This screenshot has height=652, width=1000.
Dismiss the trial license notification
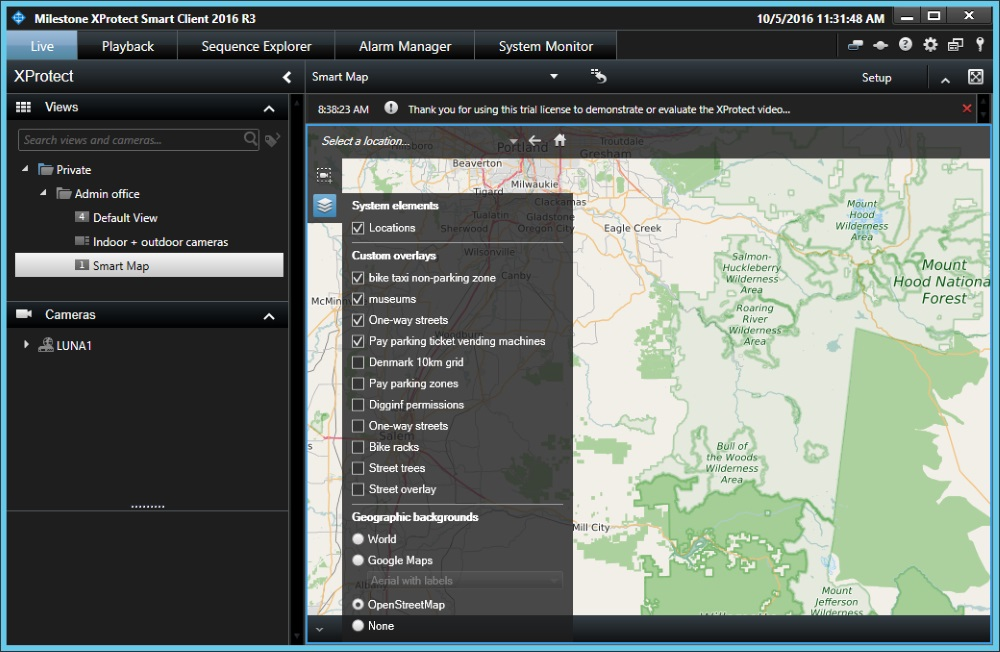966,108
